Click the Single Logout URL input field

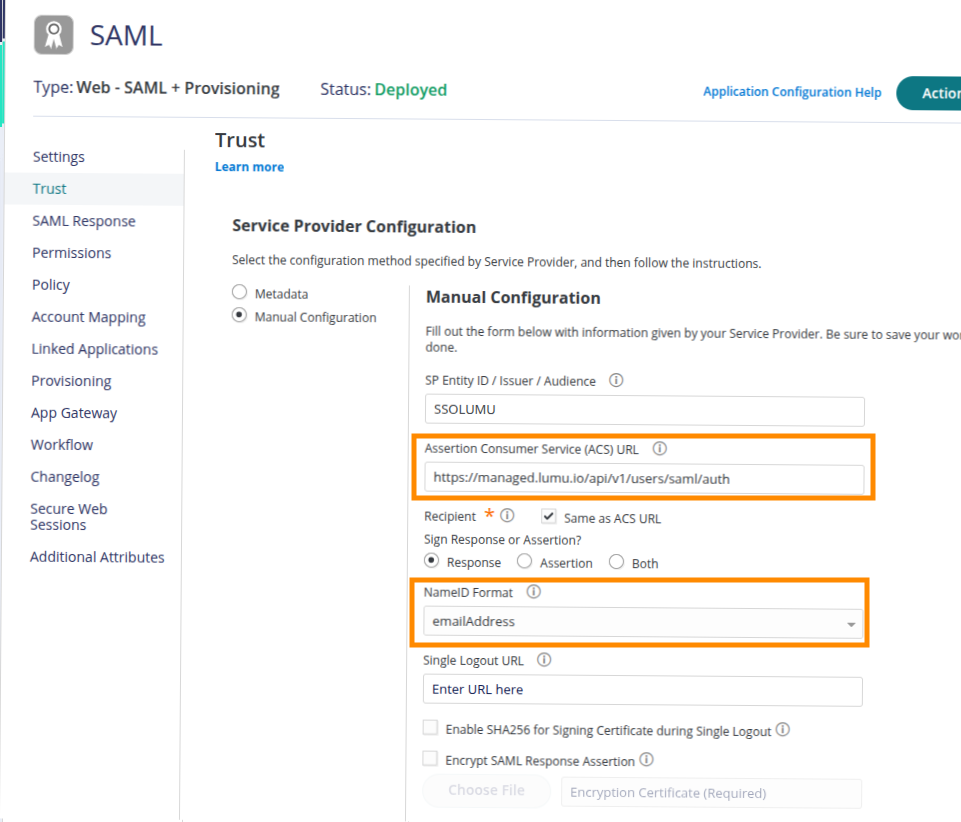[642, 690]
